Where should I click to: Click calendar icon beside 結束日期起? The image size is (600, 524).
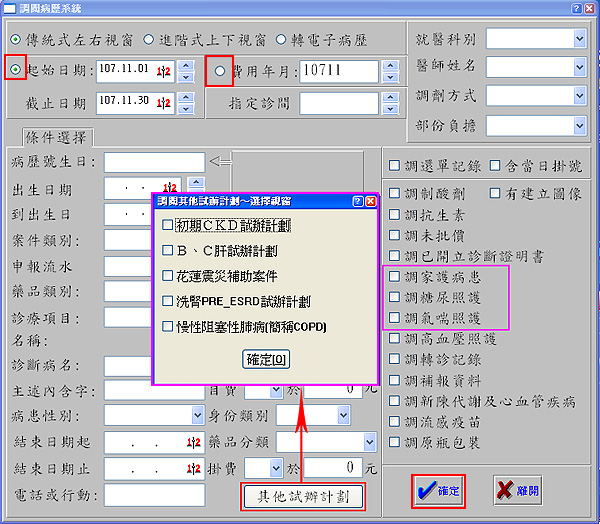click(x=193, y=441)
